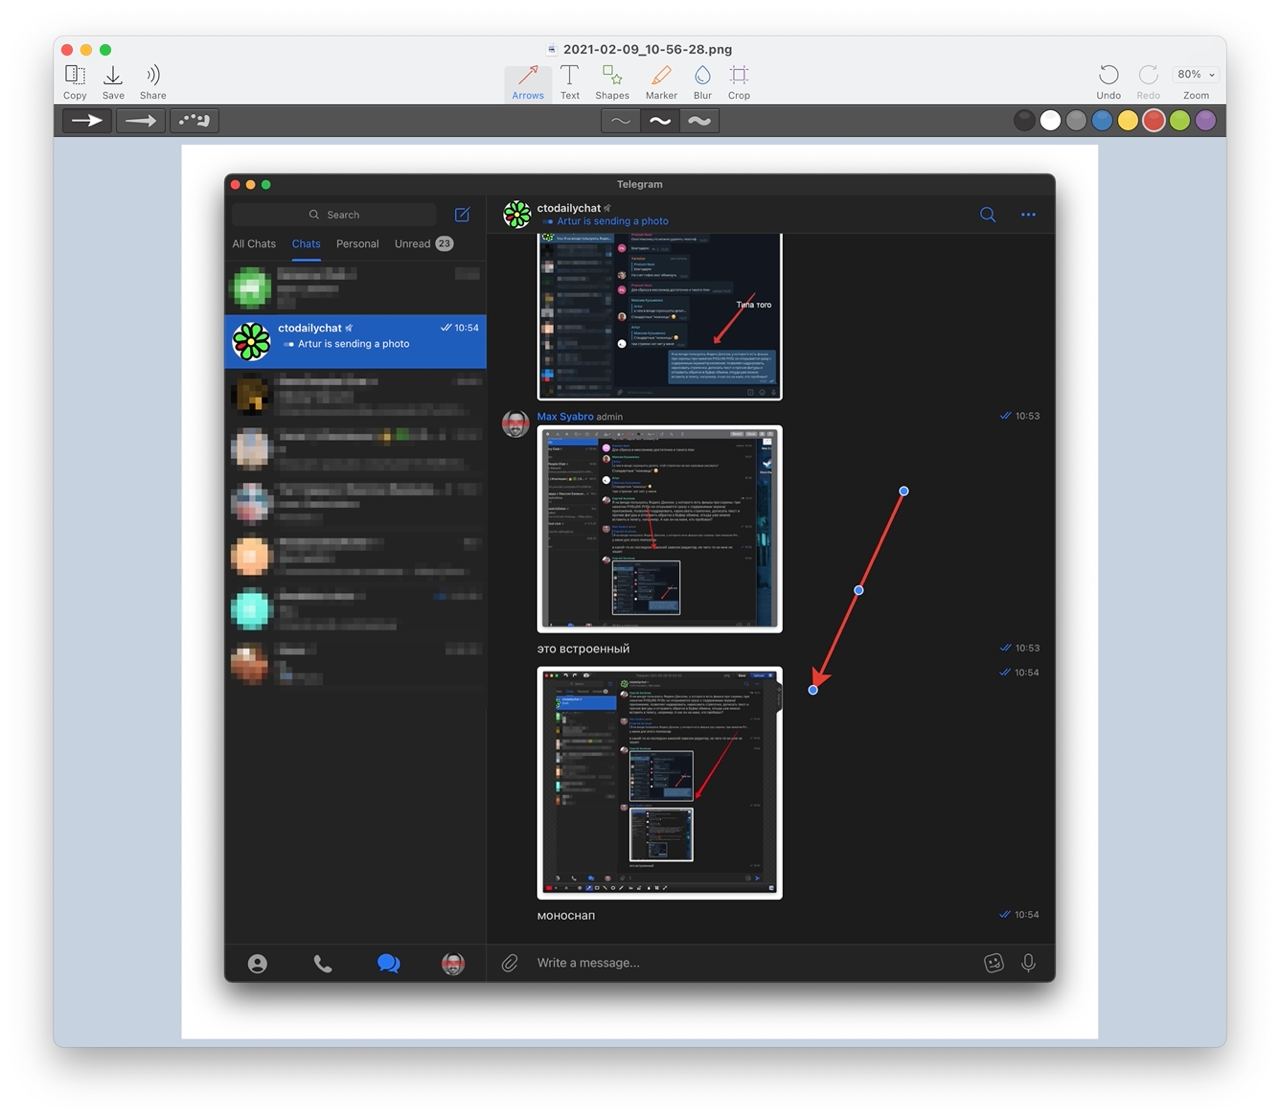Viewport: 1280px width, 1118px height.
Task: Open the profile avatar settings icon in bottom bar
Action: [x=453, y=963]
